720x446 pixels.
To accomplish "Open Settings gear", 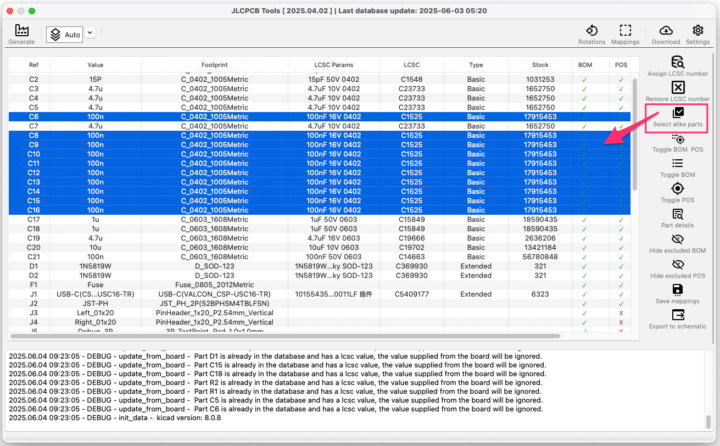I will tap(698, 33).
